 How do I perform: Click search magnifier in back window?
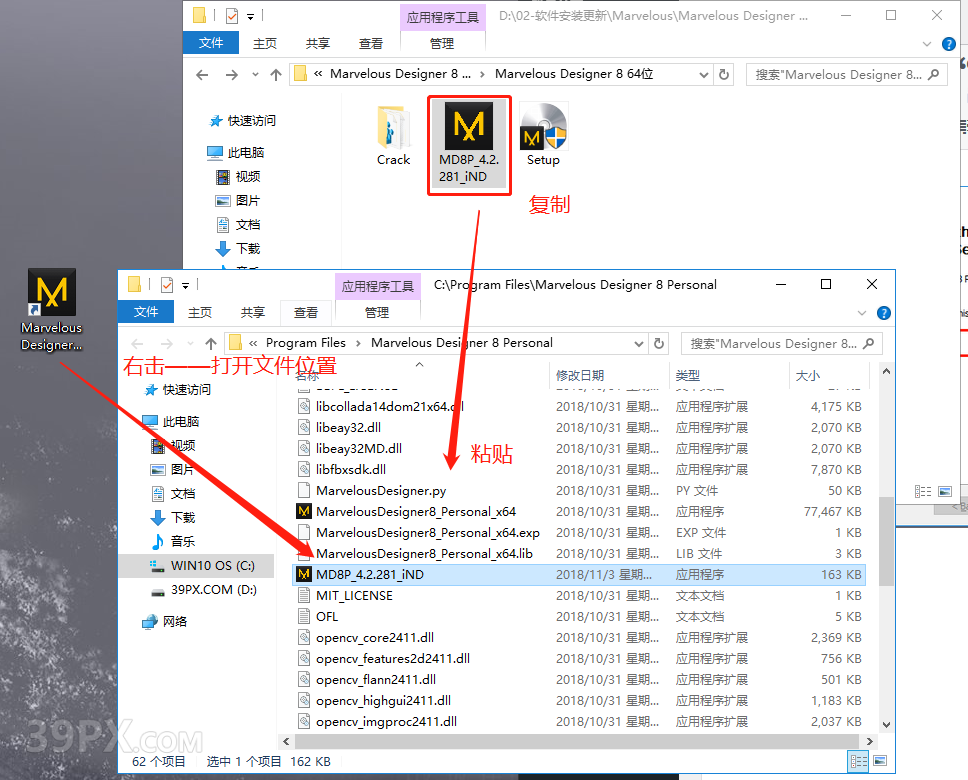click(933, 75)
